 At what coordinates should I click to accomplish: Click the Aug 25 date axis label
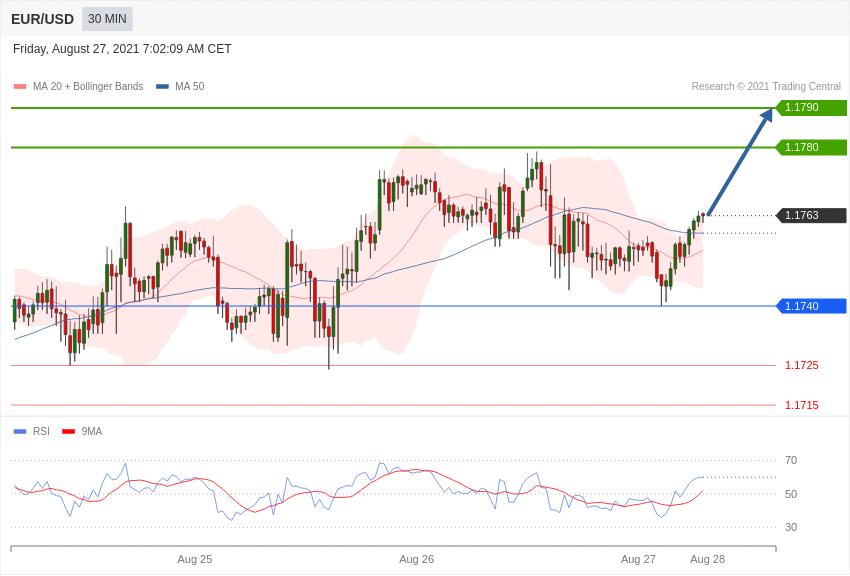[195, 559]
